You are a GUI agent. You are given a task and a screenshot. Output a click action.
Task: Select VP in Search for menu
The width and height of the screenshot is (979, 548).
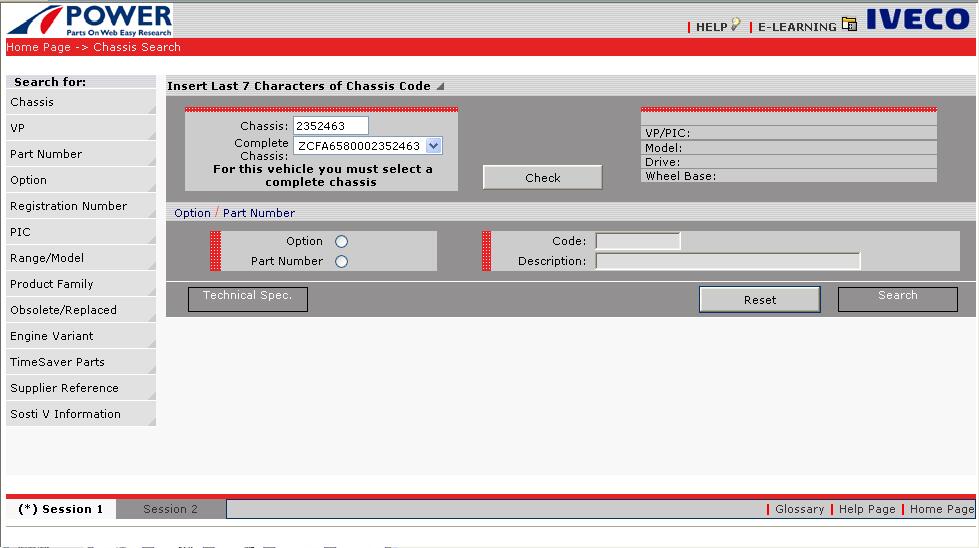(x=81, y=128)
